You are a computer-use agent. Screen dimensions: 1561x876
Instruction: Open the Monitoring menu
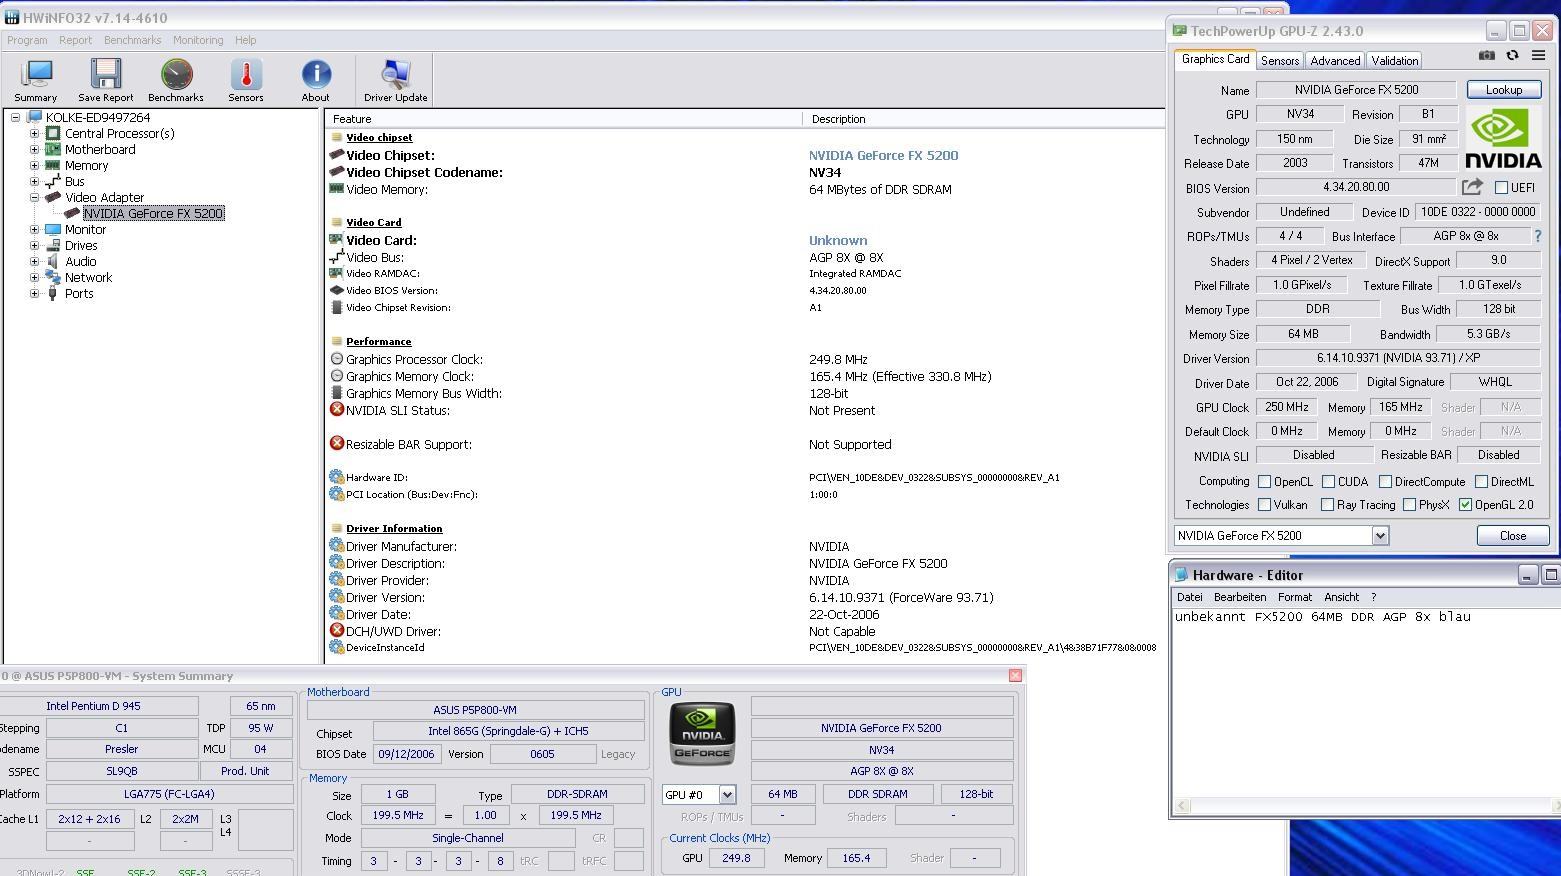click(x=198, y=40)
